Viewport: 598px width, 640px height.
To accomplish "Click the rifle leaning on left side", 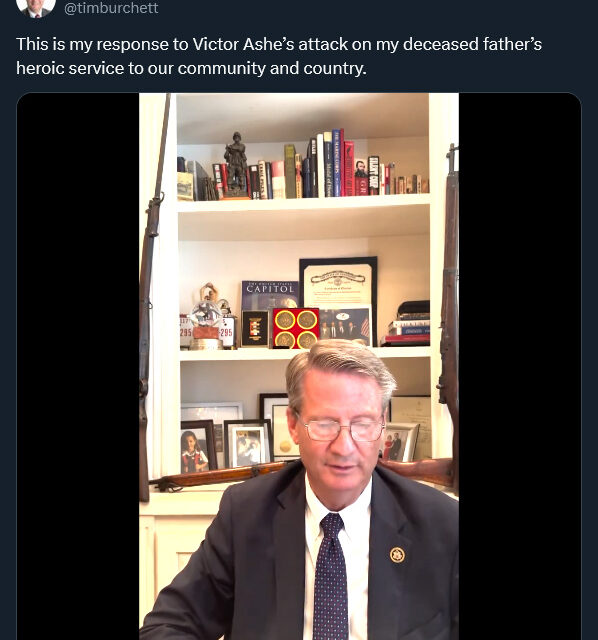I will (x=151, y=298).
